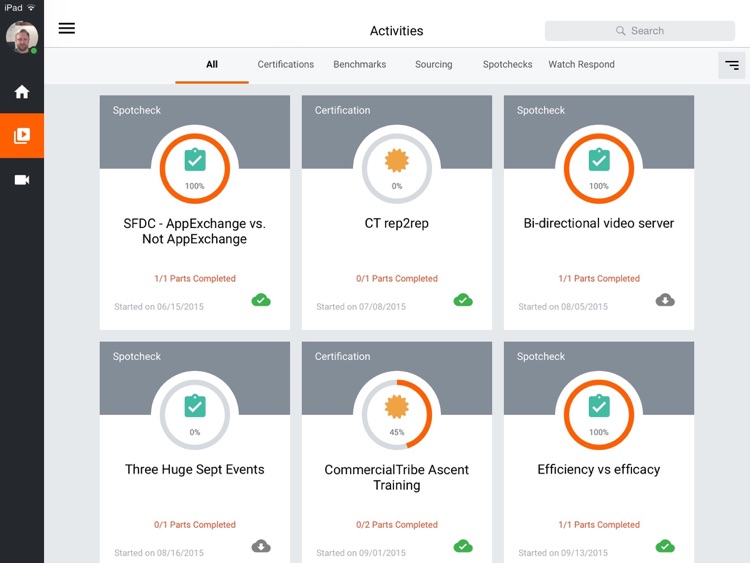Click the Bi-directional video server clipboard icon

click(599, 160)
